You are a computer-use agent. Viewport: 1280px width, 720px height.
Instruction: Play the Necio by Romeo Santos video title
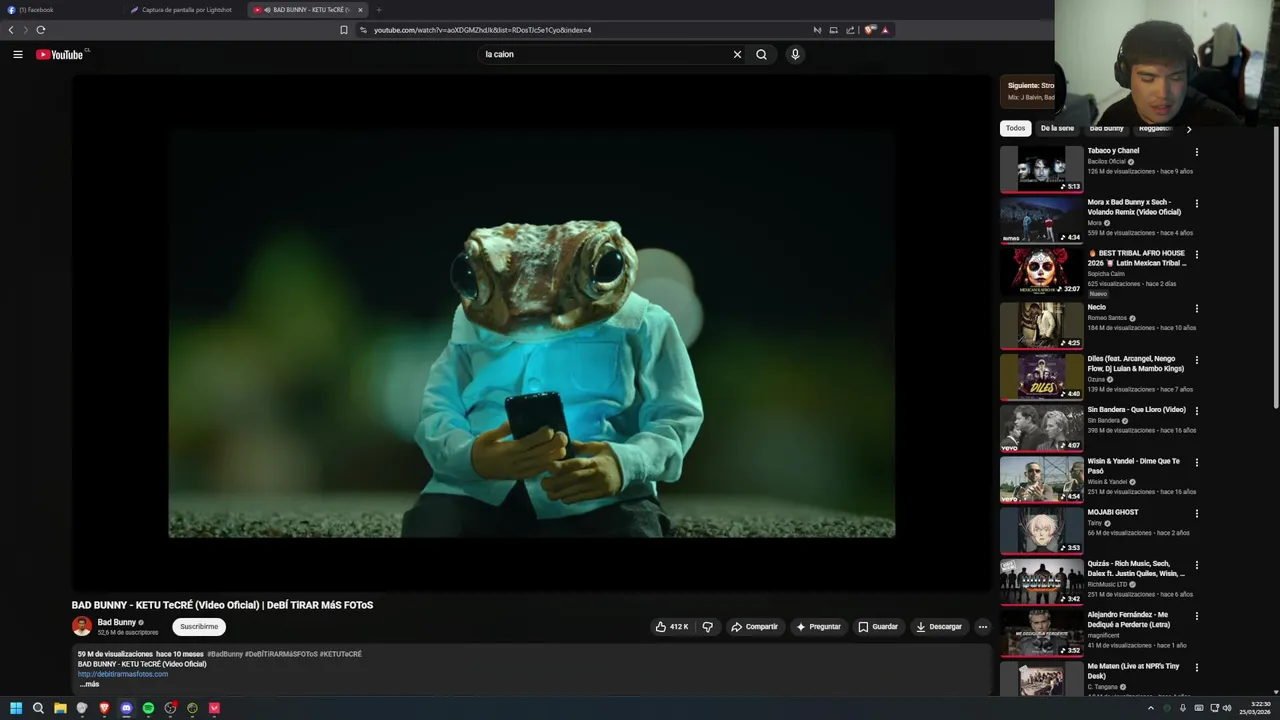(1097, 307)
